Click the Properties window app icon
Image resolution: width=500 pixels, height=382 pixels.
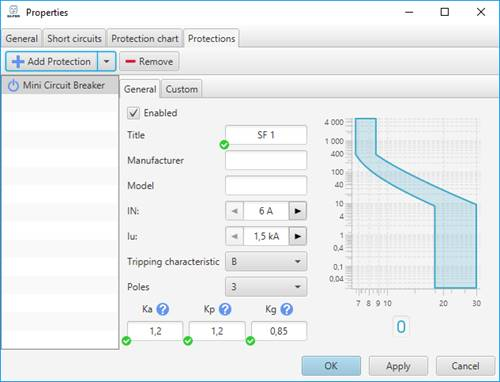tap(13, 12)
